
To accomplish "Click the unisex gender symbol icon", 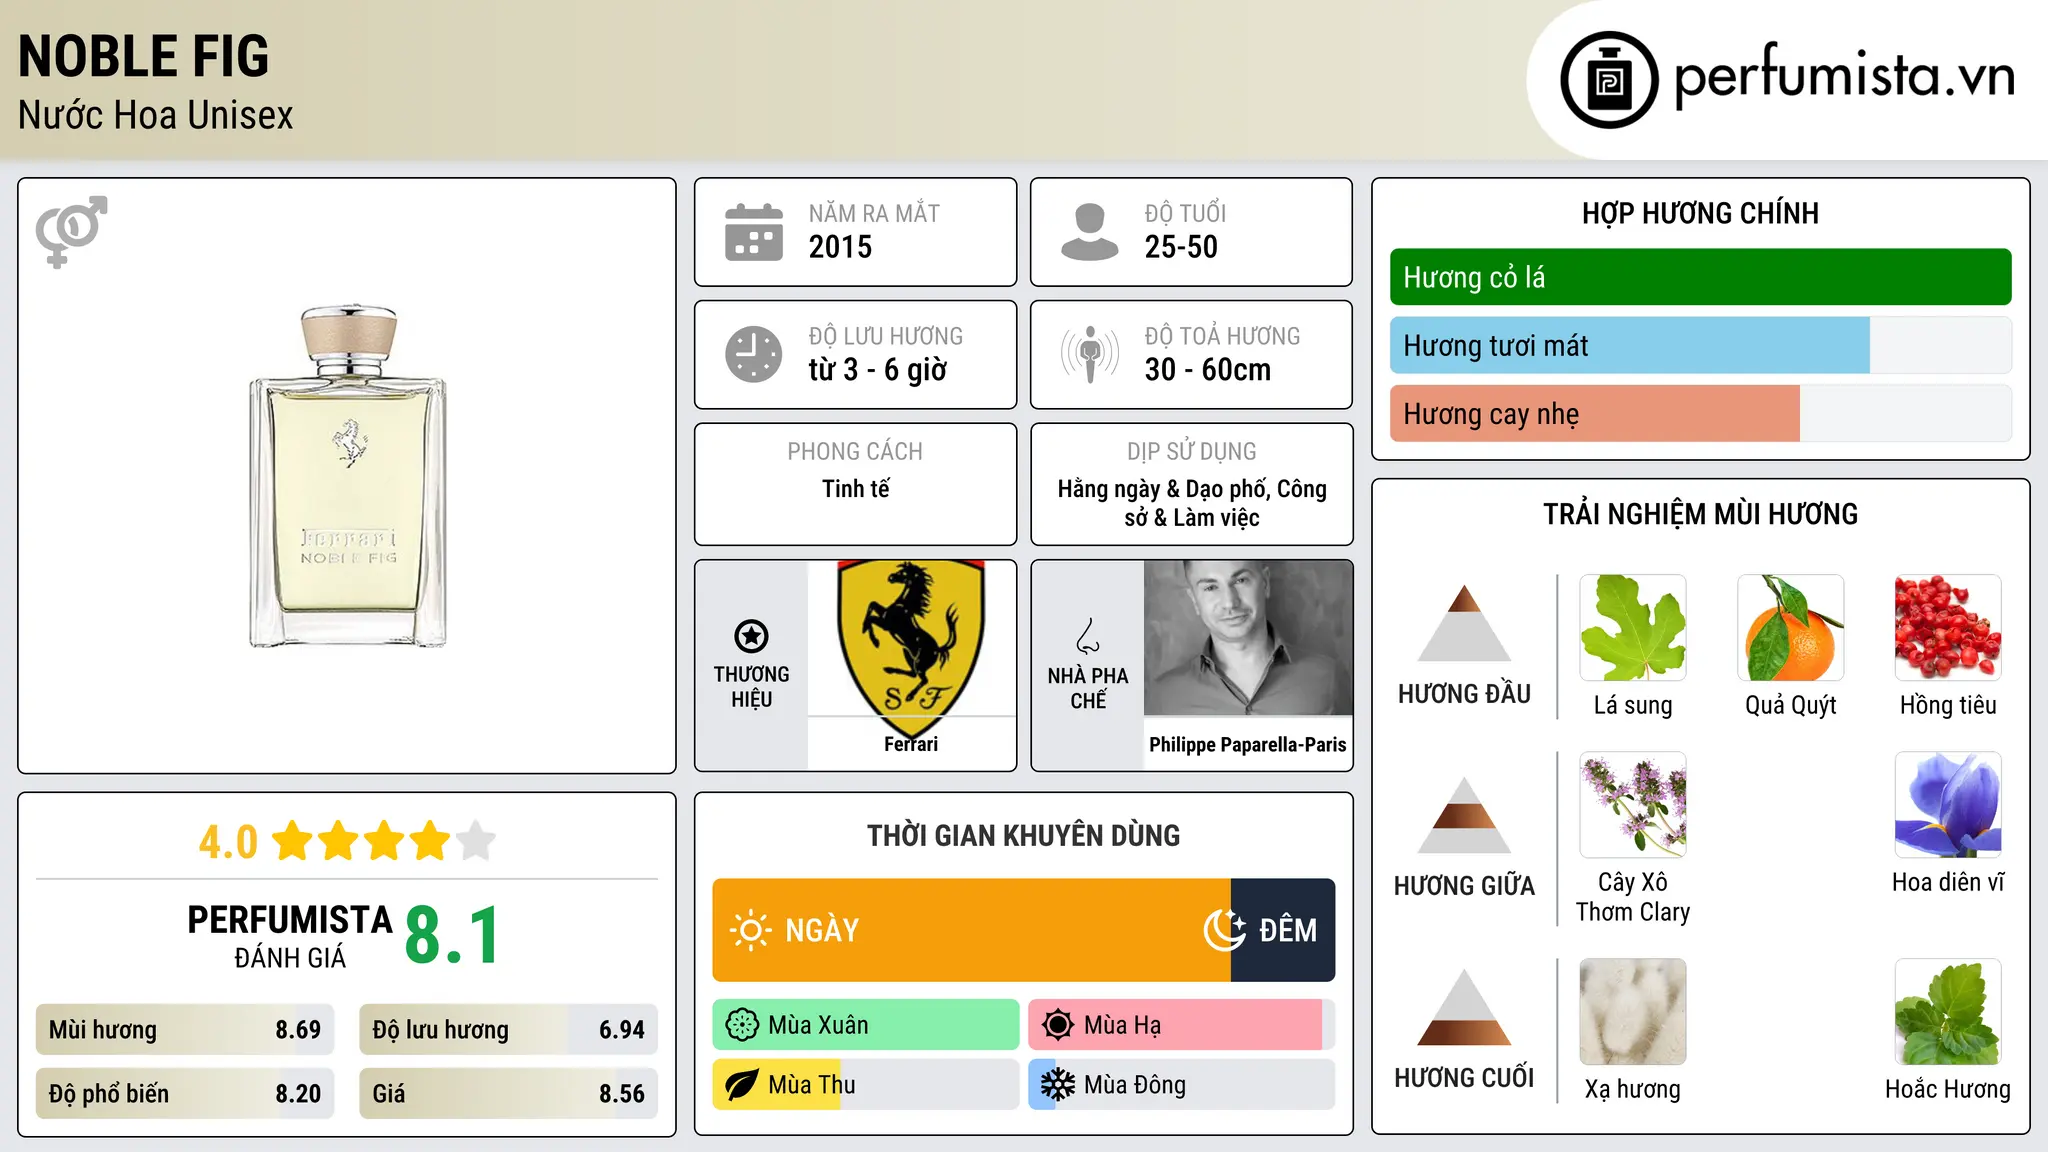I will pos(71,232).
